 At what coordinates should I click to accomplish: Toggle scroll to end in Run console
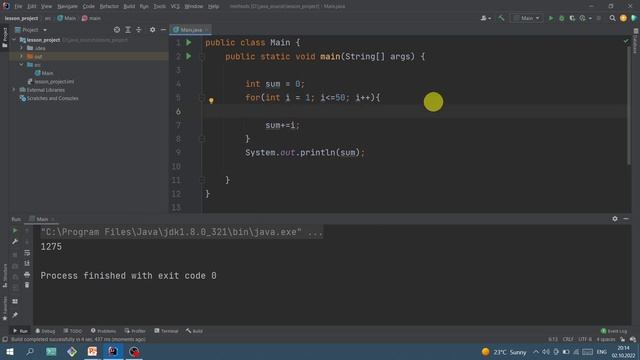27,263
